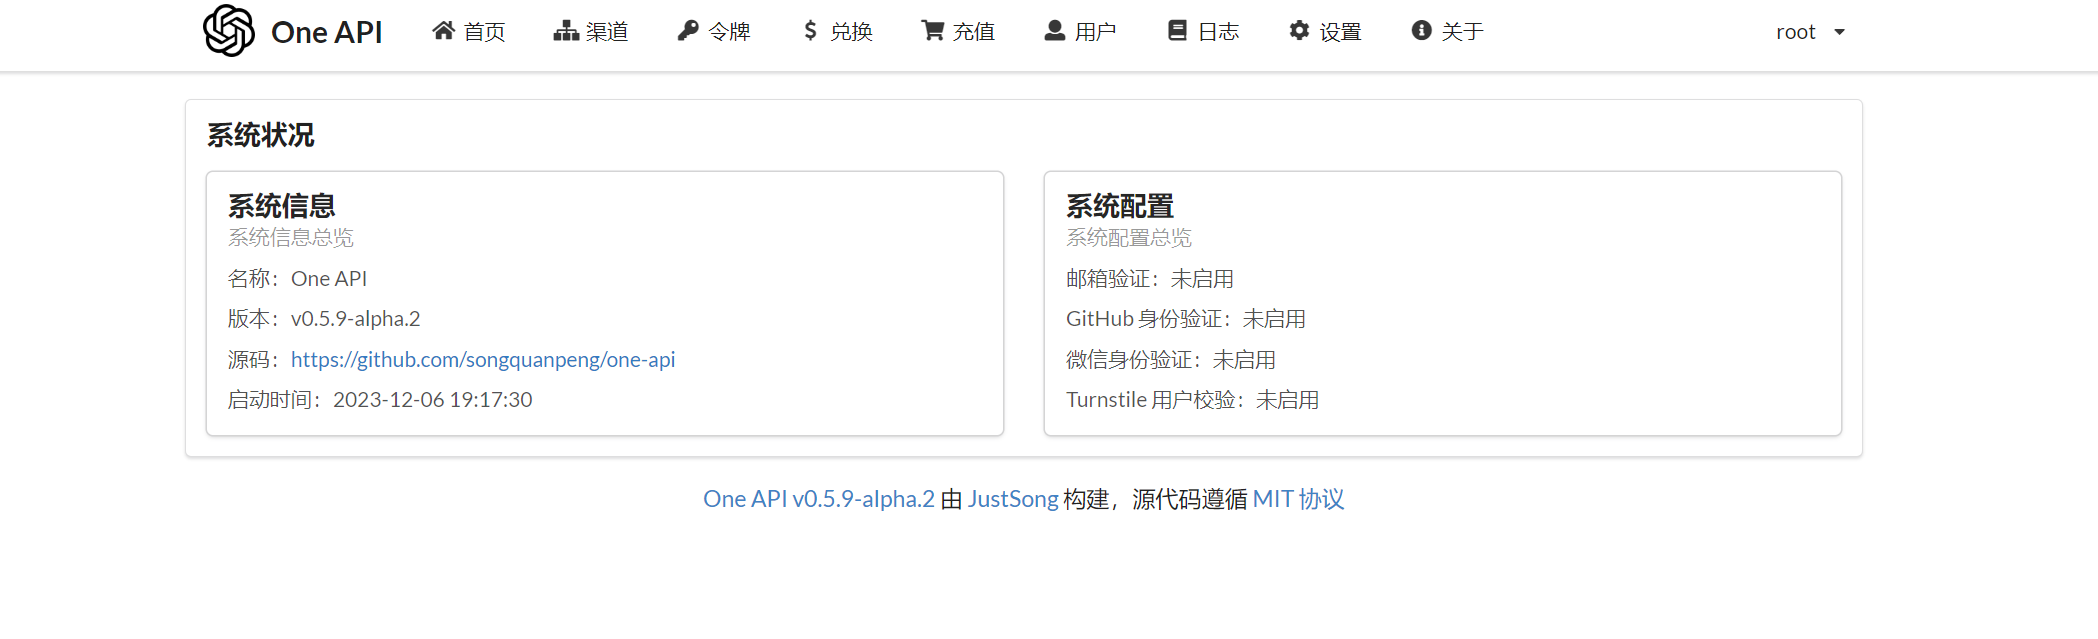This screenshot has width=2098, height=639.
Task: Open the MIT 协议 license link
Action: point(1298,499)
